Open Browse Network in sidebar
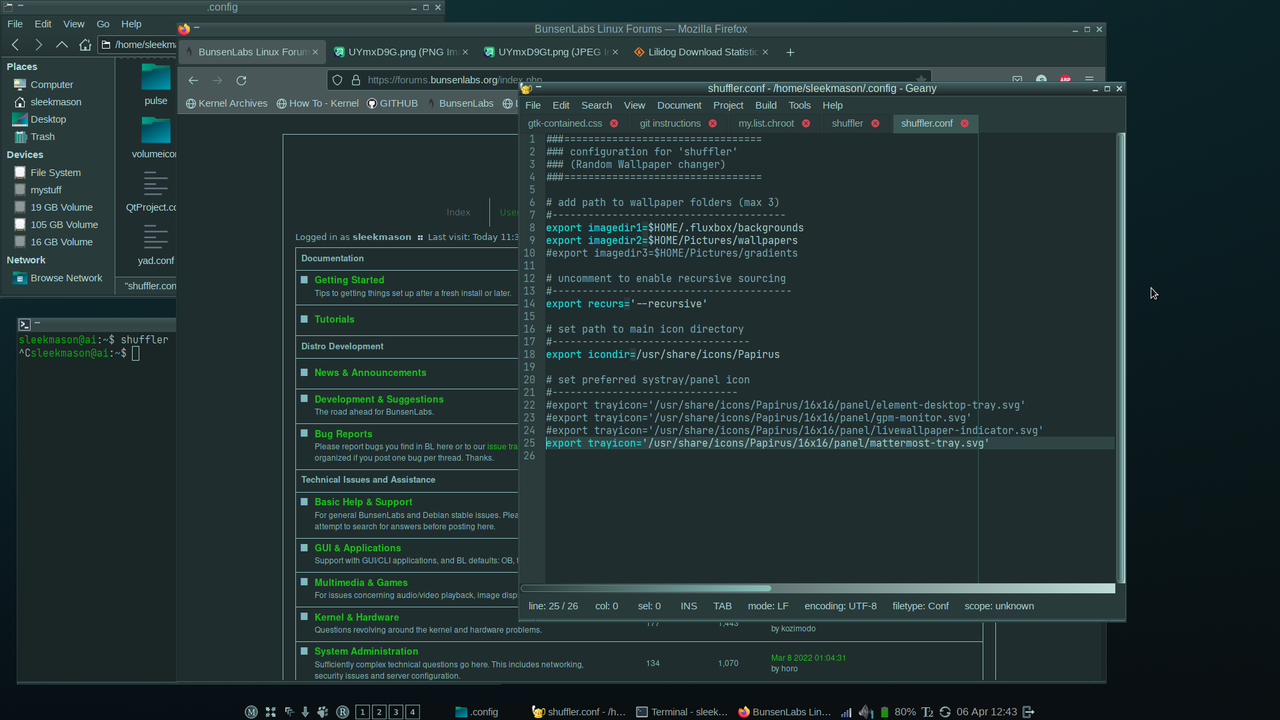 (x=58, y=278)
